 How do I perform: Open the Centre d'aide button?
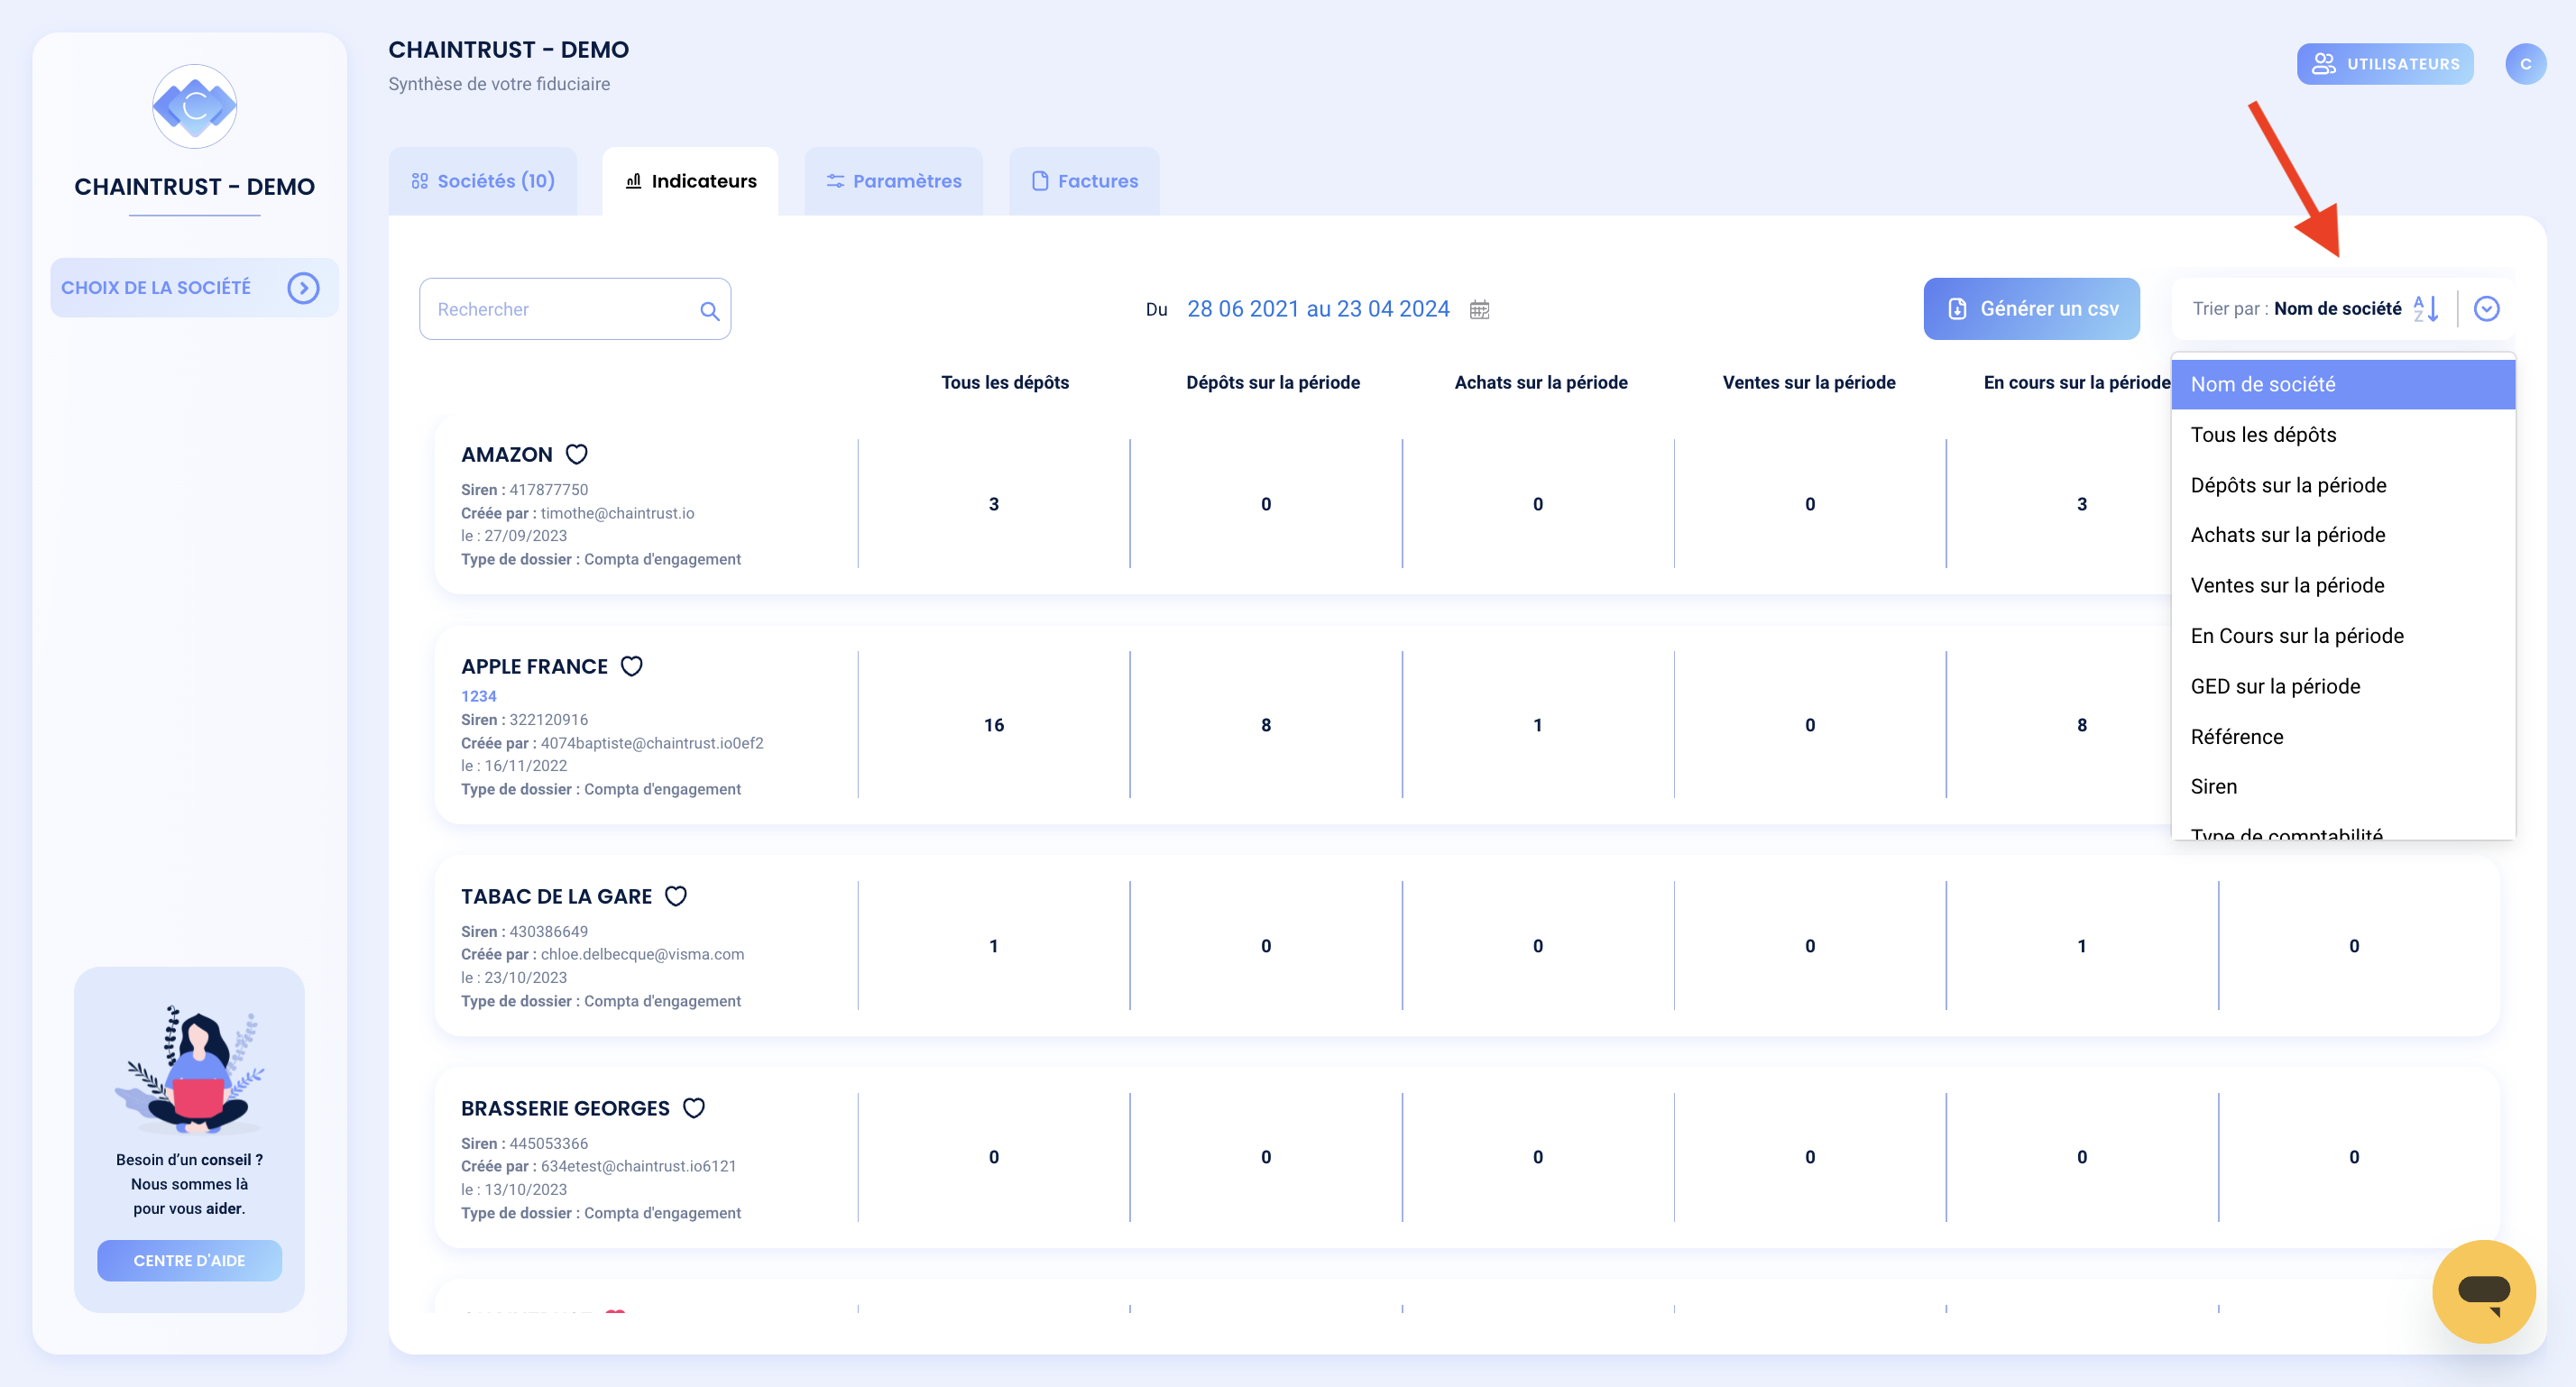point(189,1260)
